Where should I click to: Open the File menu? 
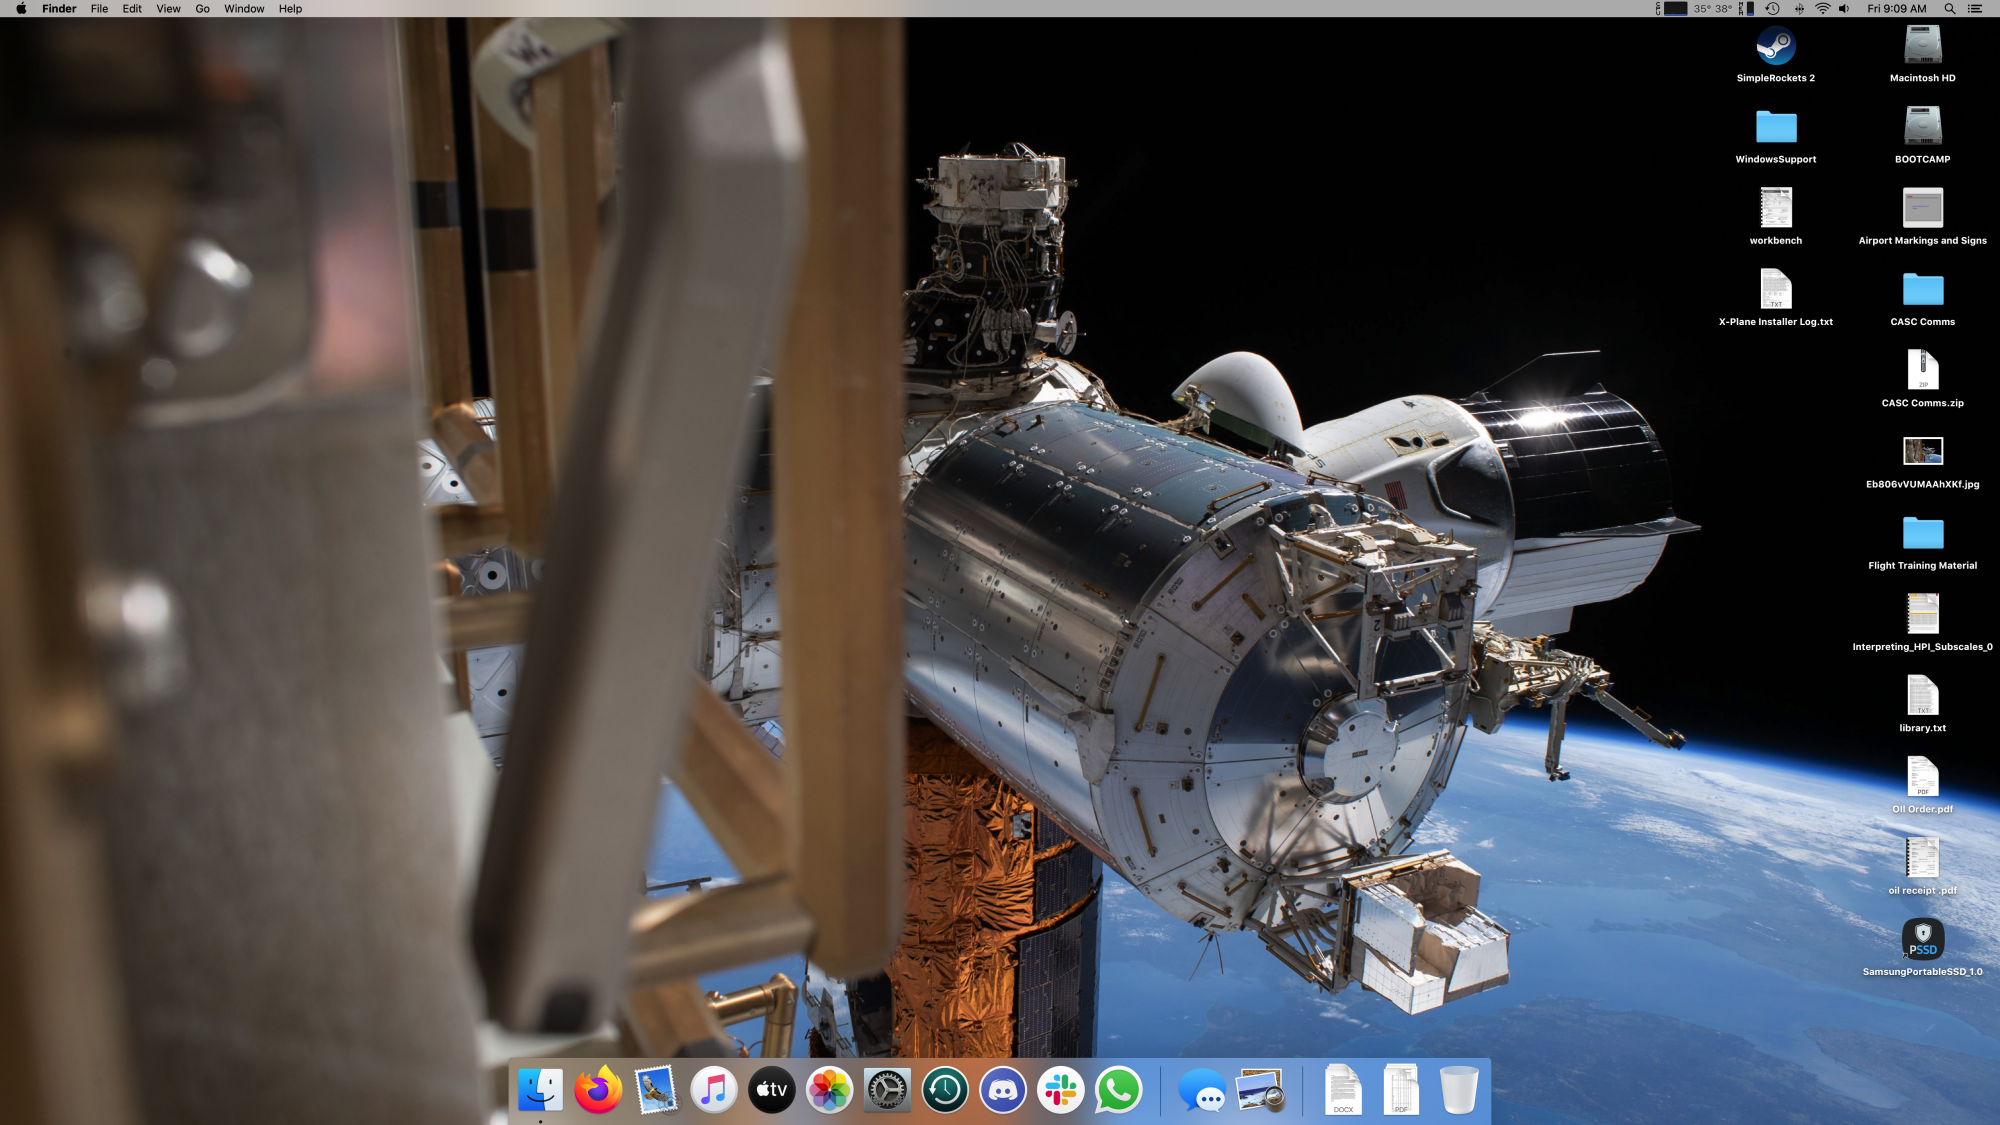[x=99, y=8]
